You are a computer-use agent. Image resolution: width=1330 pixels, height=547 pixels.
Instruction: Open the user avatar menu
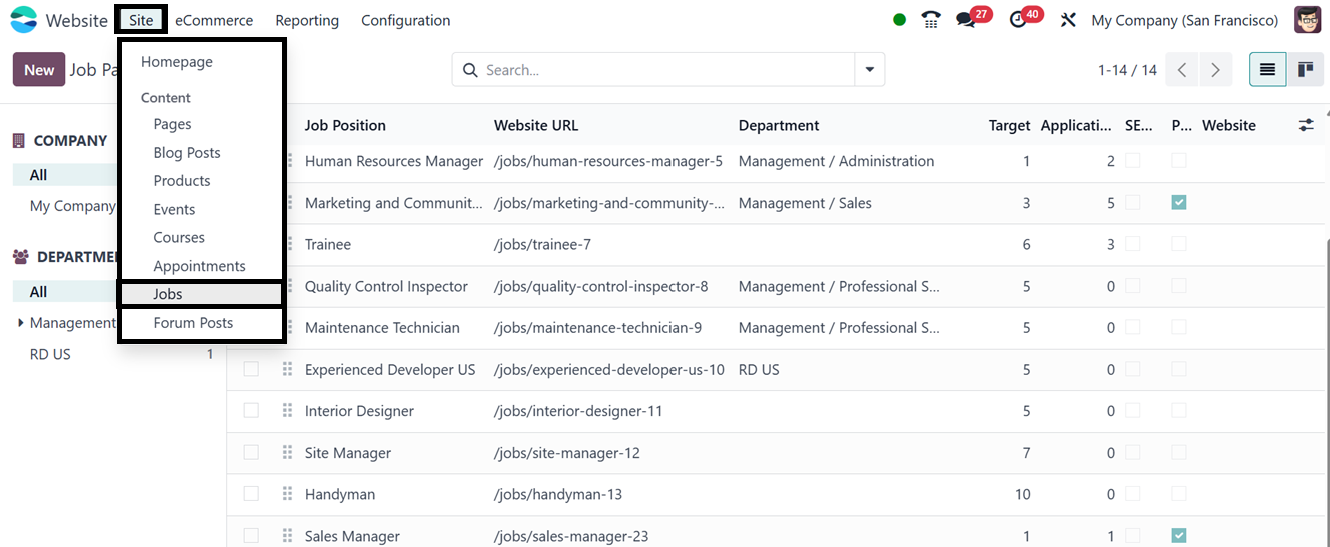click(1307, 20)
